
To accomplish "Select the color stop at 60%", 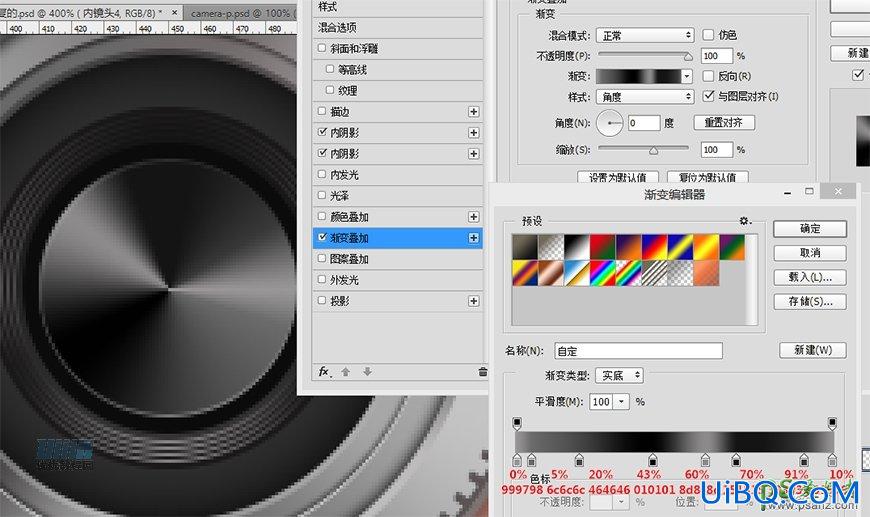I will (x=705, y=460).
